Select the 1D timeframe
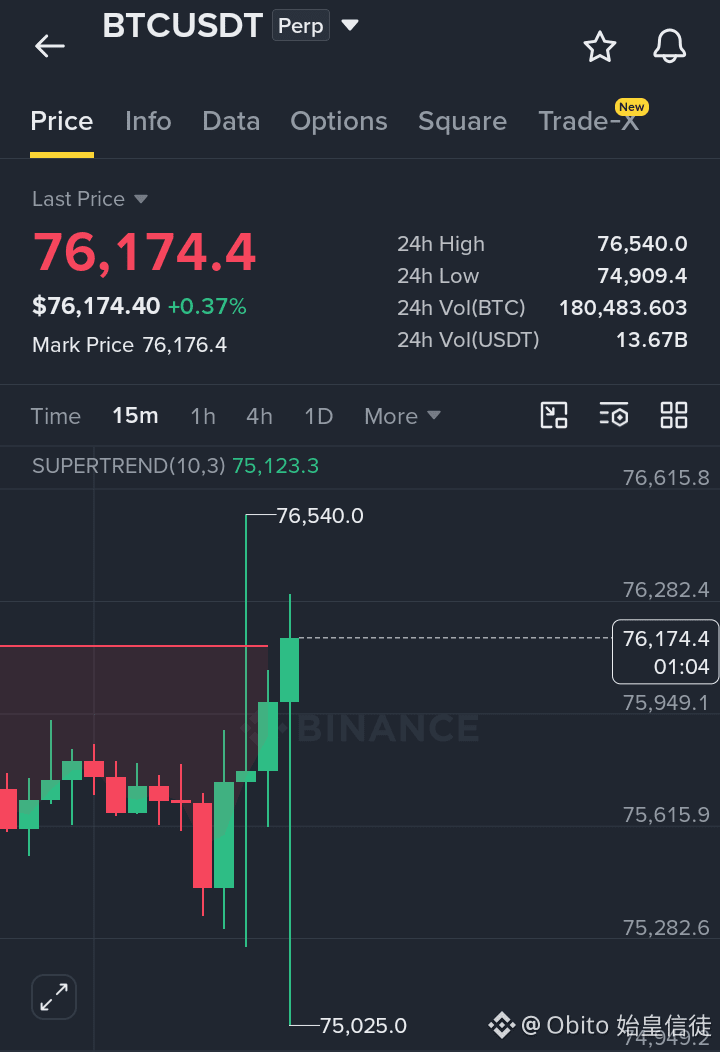The height and width of the screenshot is (1052, 720). tap(319, 416)
